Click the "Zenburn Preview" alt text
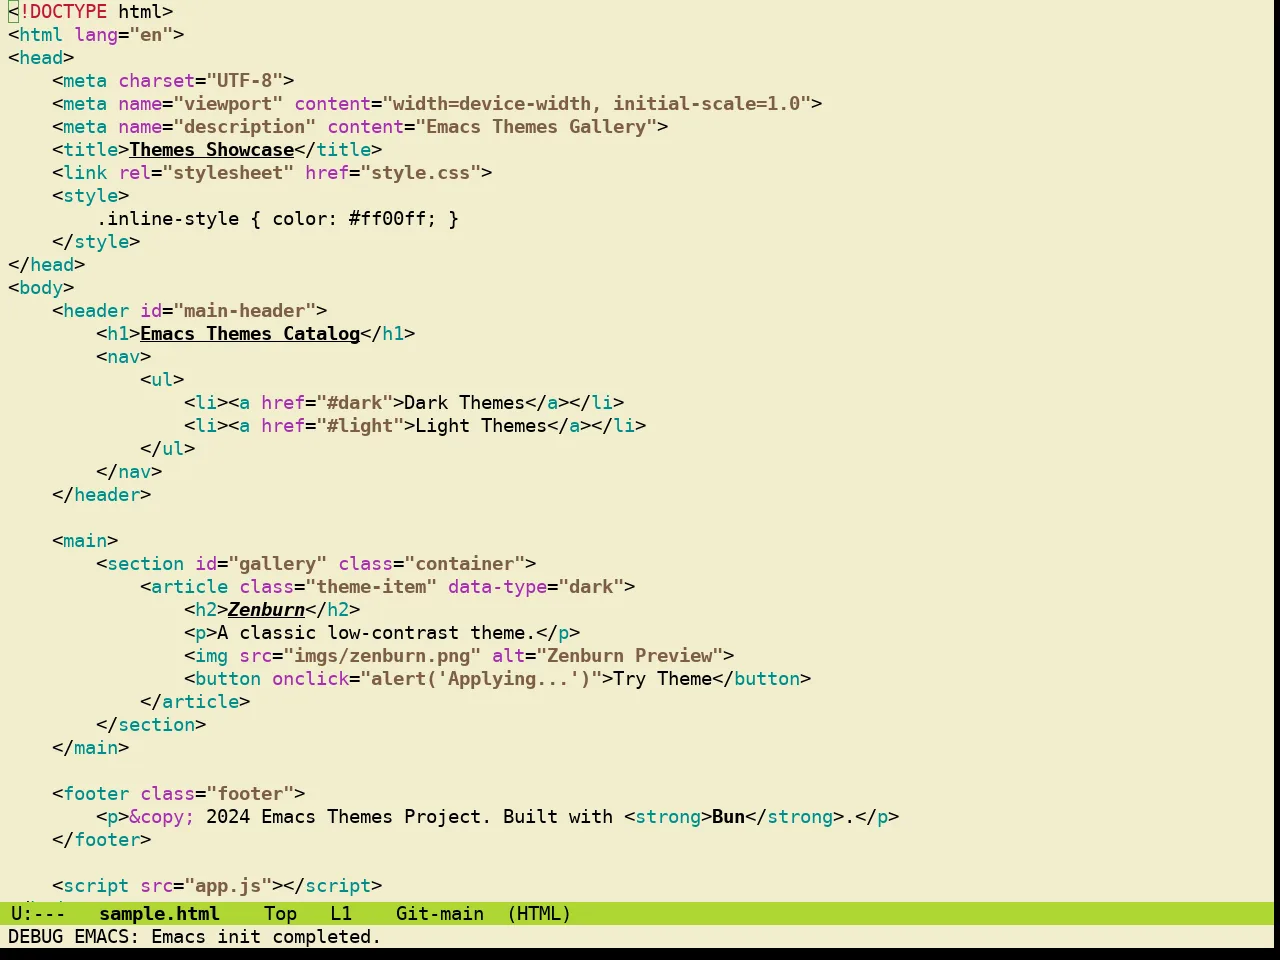Image resolution: width=1280 pixels, height=960 pixels. (x=630, y=656)
